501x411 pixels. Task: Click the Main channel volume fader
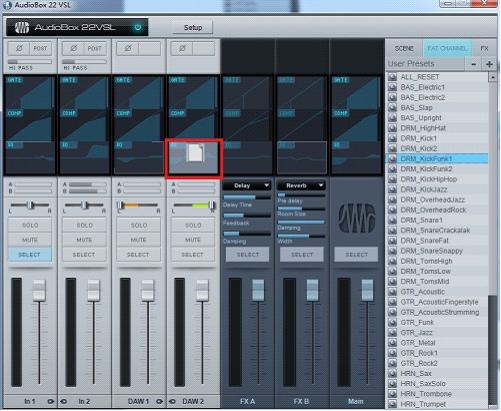coord(367,291)
